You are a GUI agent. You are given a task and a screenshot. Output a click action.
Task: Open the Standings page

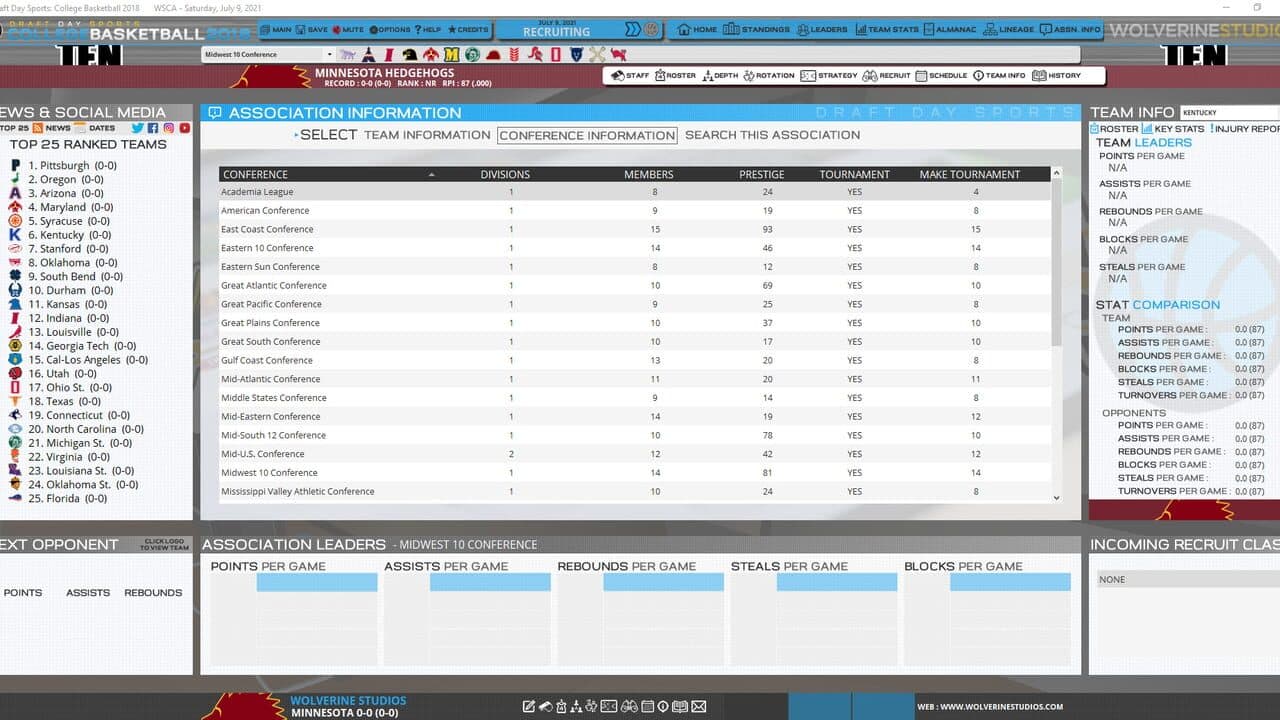(x=756, y=30)
